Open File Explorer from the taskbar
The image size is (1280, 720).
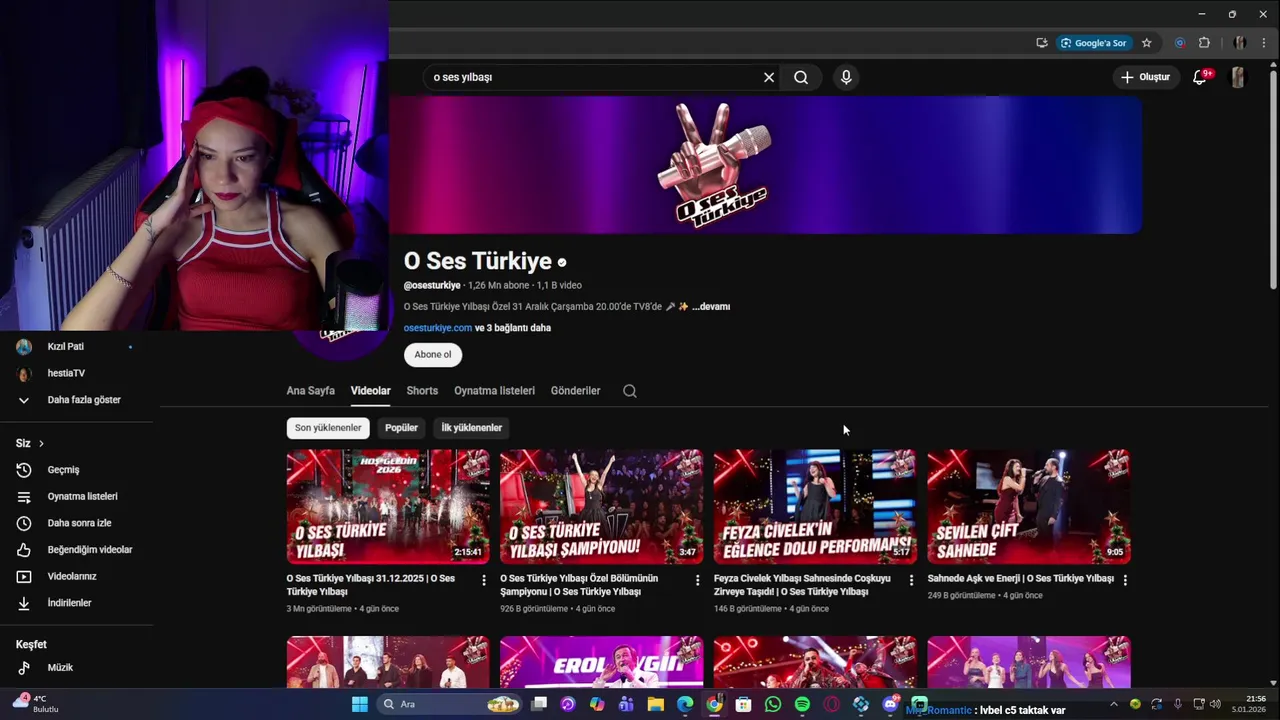click(656, 704)
